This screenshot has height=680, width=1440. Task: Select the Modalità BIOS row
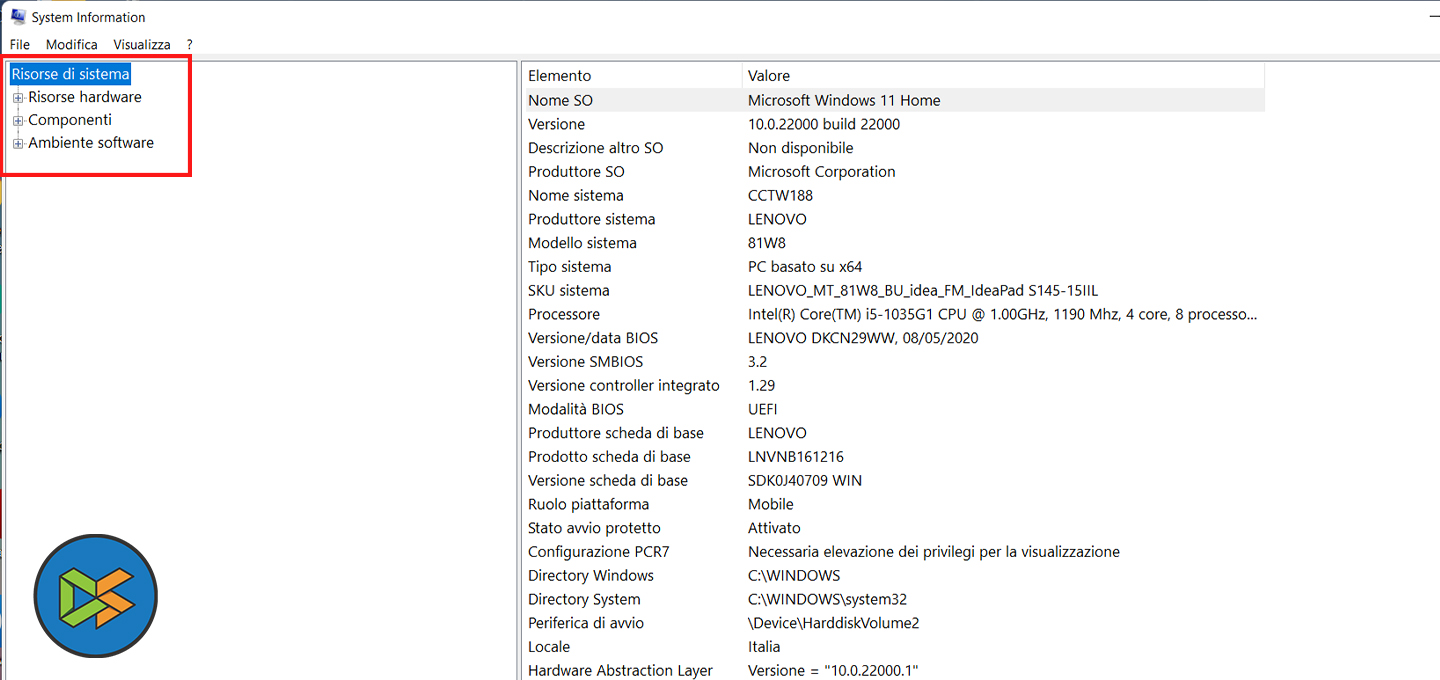[894, 409]
